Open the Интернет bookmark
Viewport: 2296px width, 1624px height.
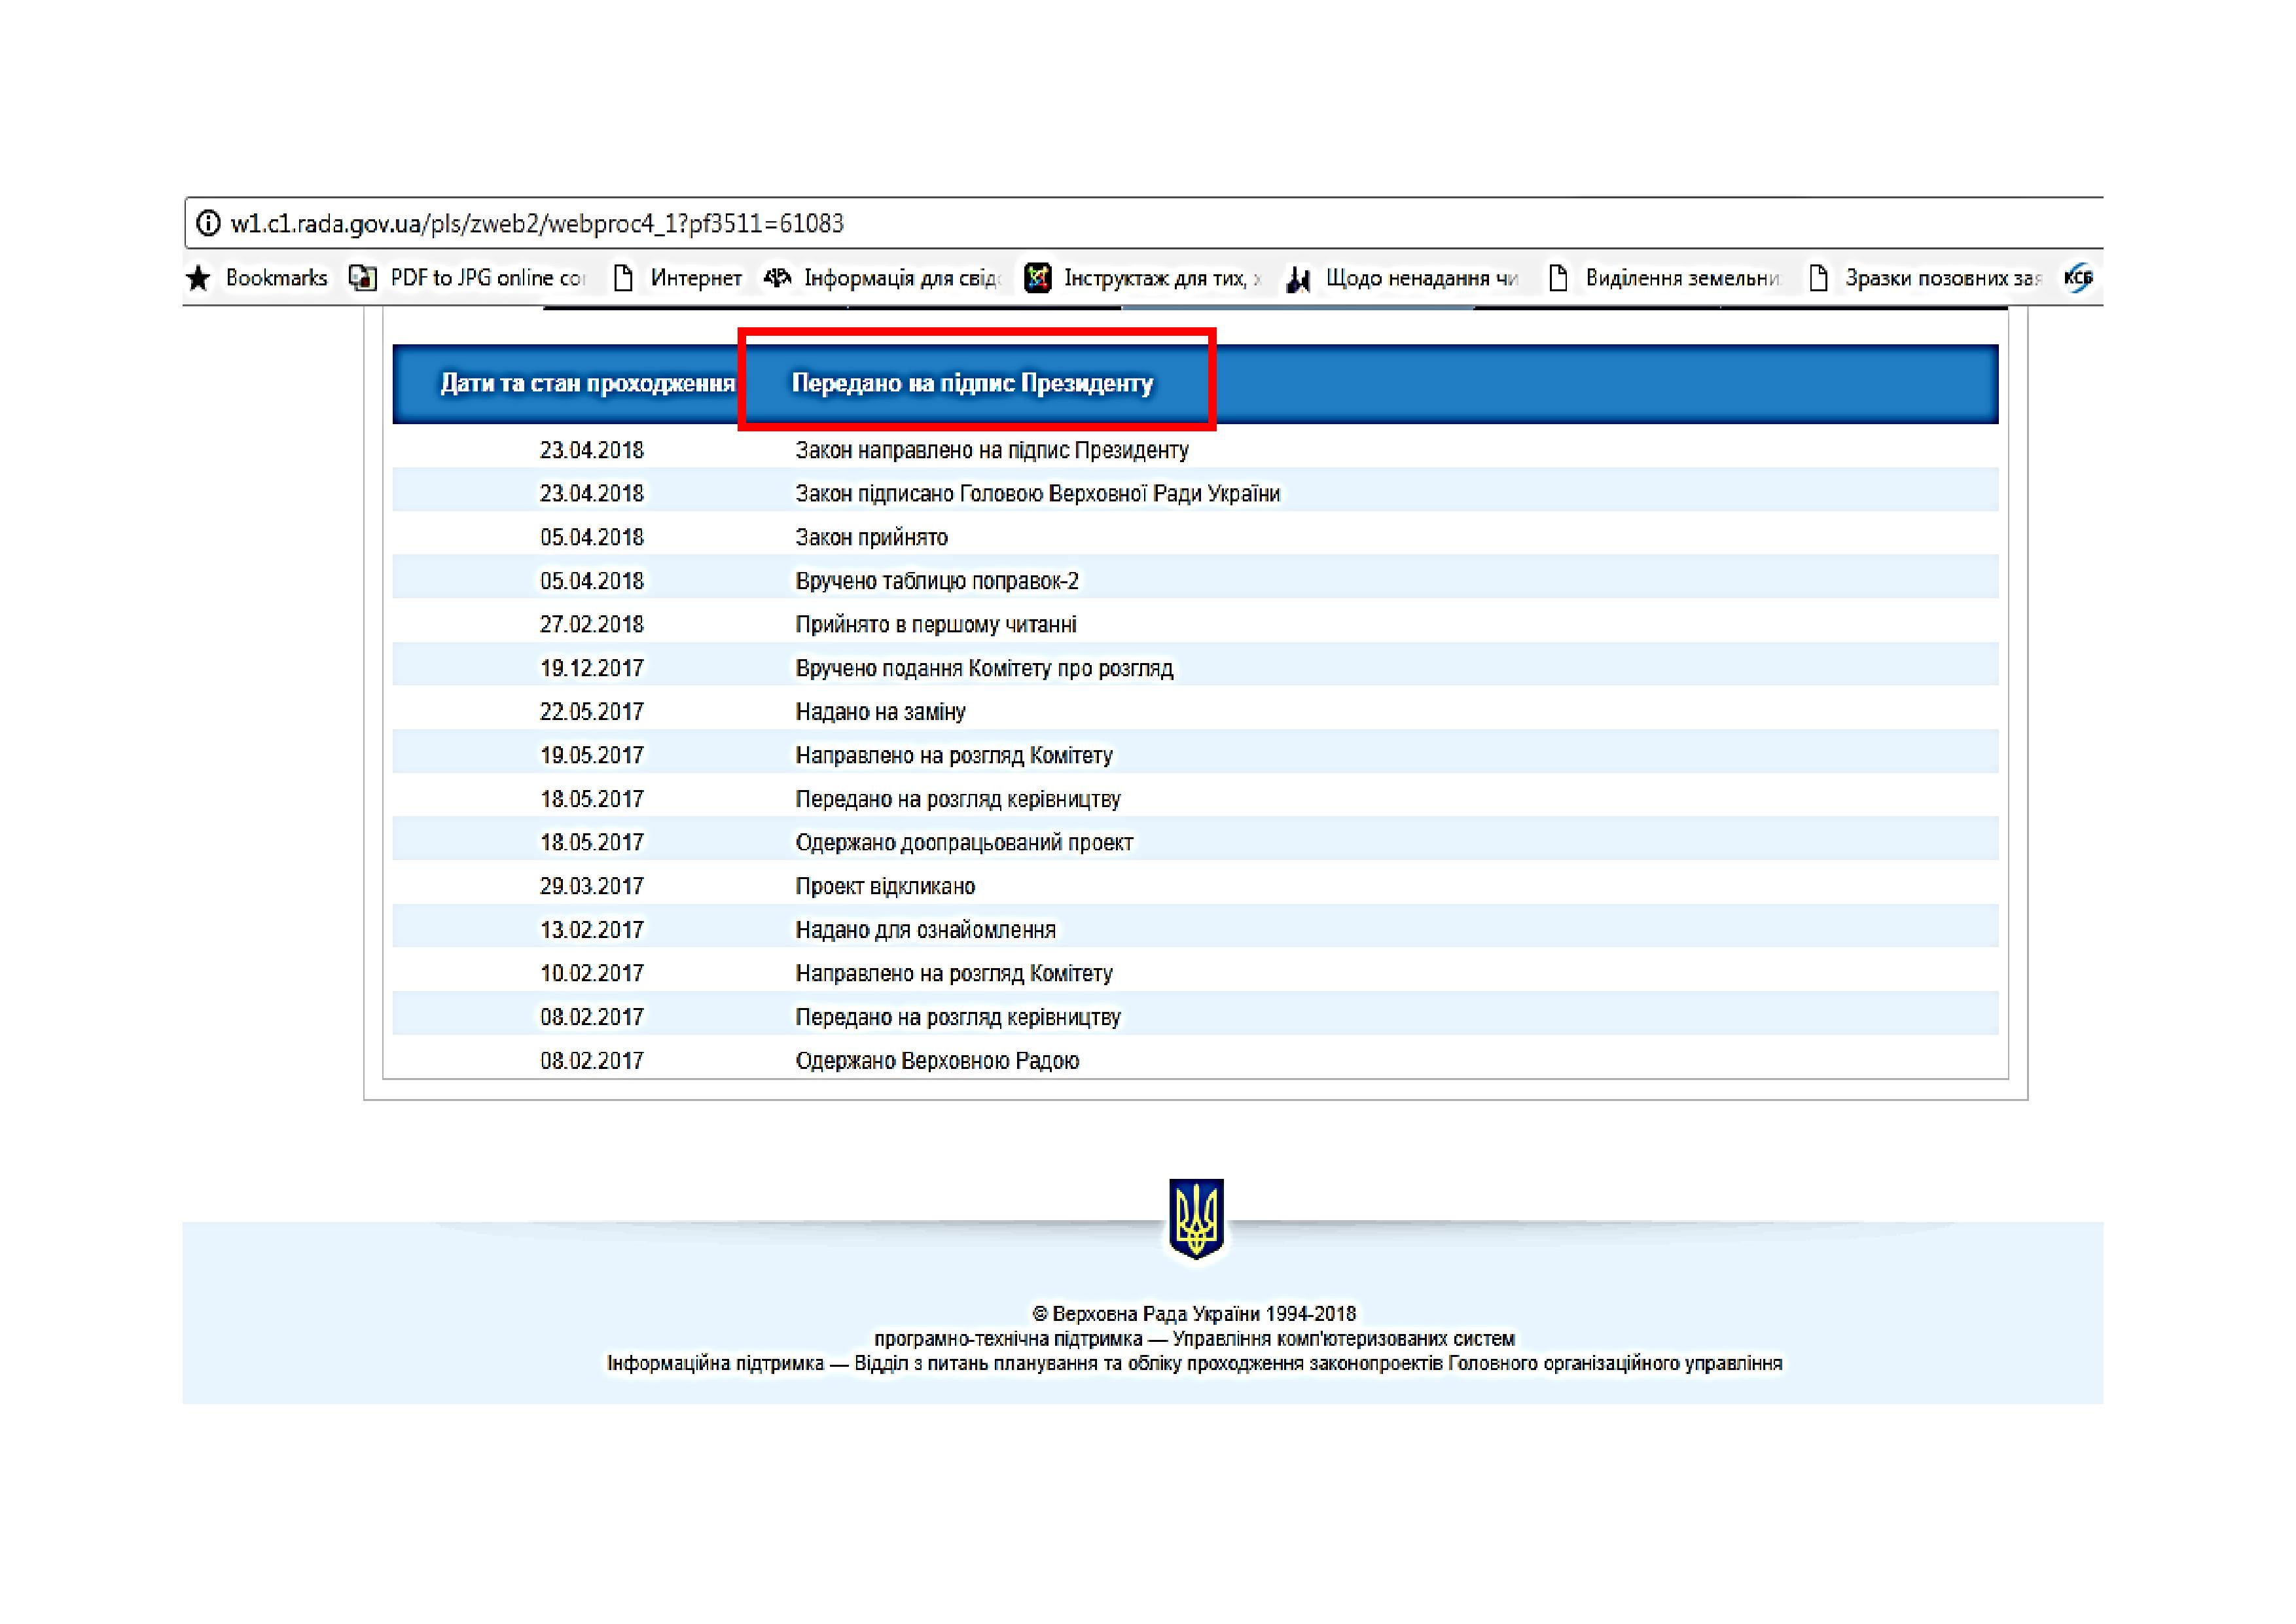tap(696, 278)
